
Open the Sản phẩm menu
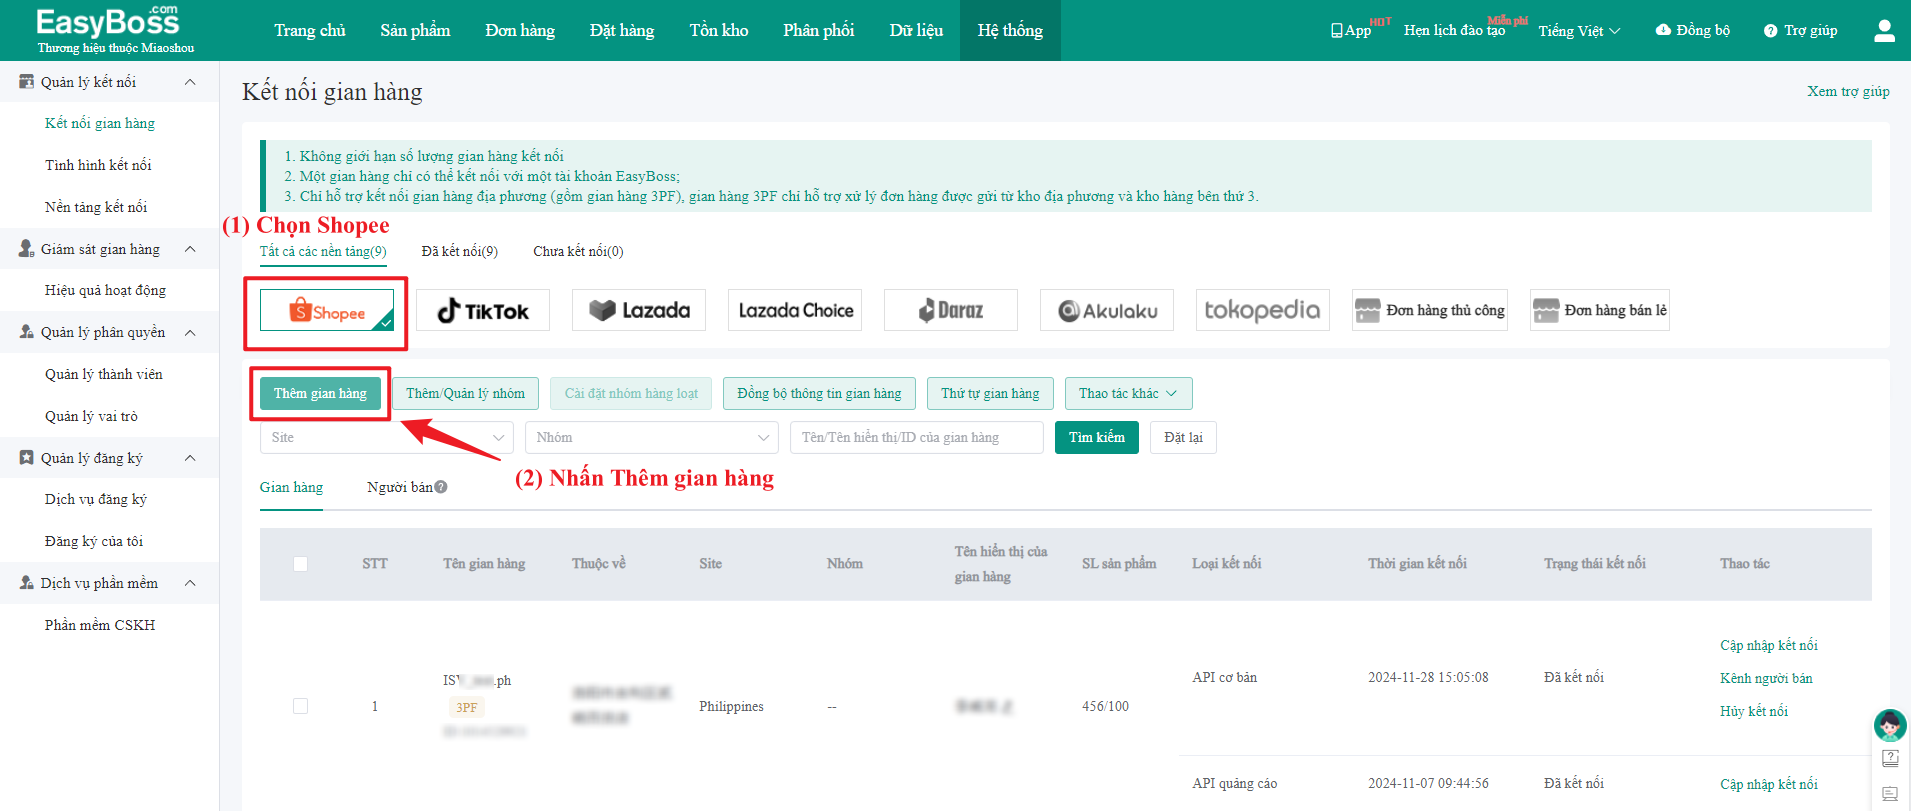[415, 31]
